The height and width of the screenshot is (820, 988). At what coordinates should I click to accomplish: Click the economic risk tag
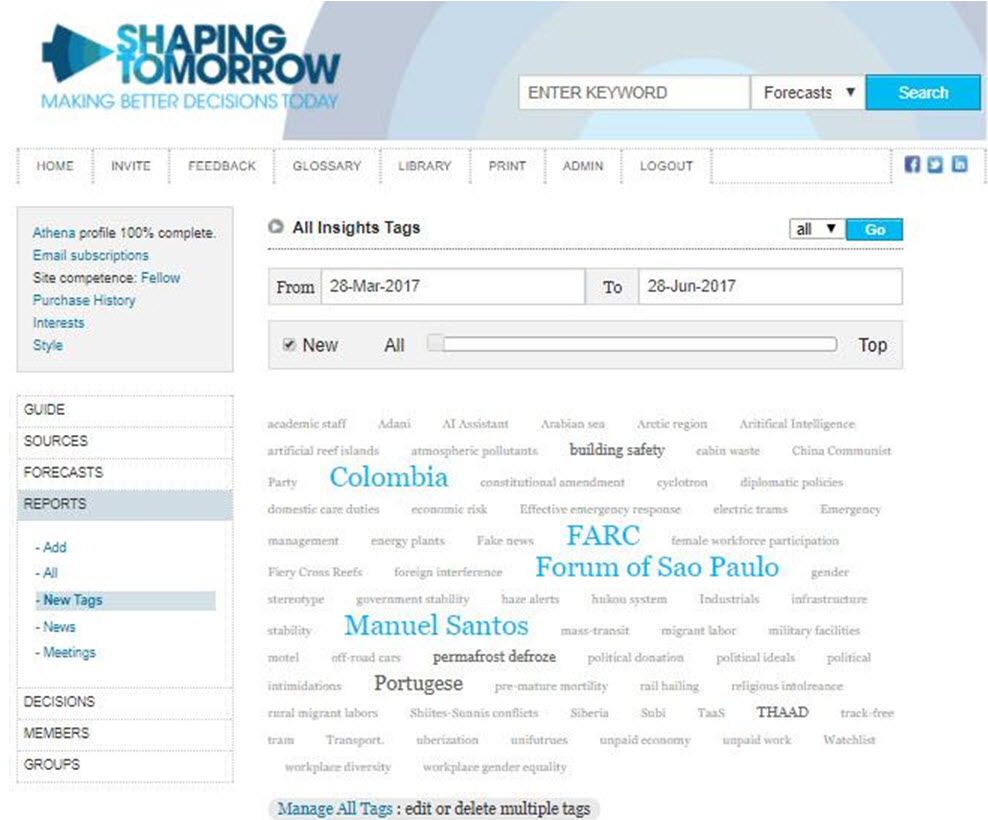[449, 509]
